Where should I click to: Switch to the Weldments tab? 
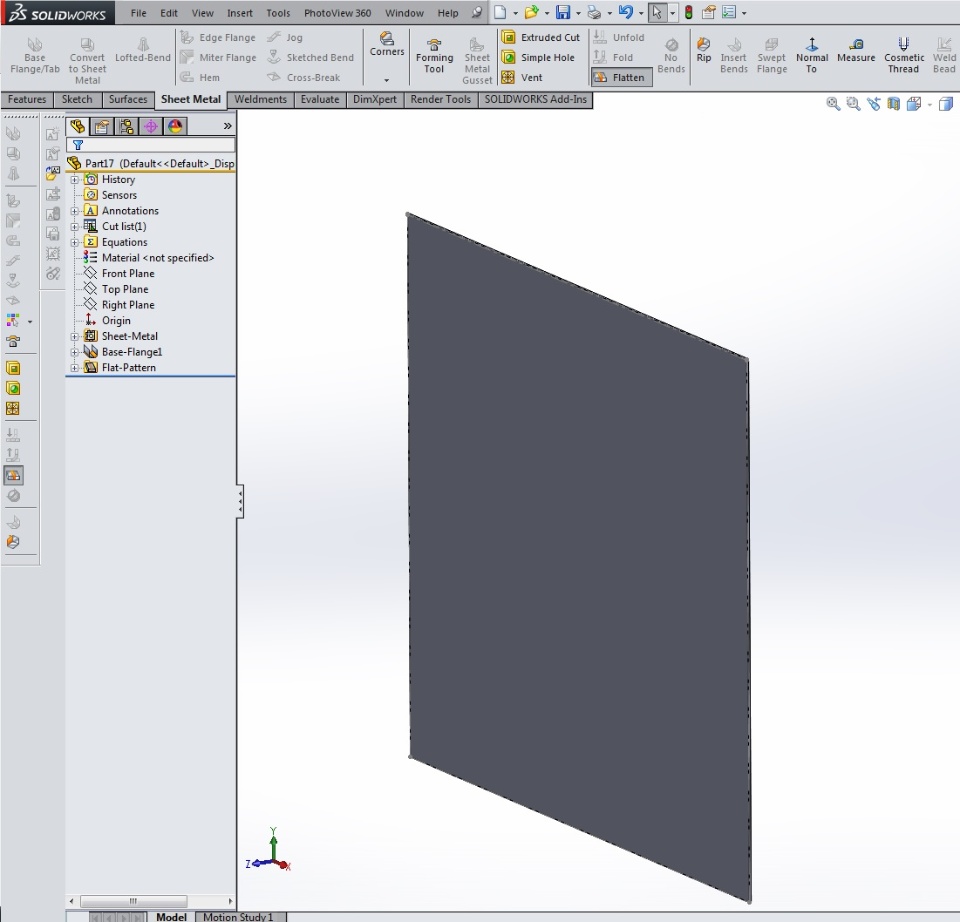pos(260,100)
